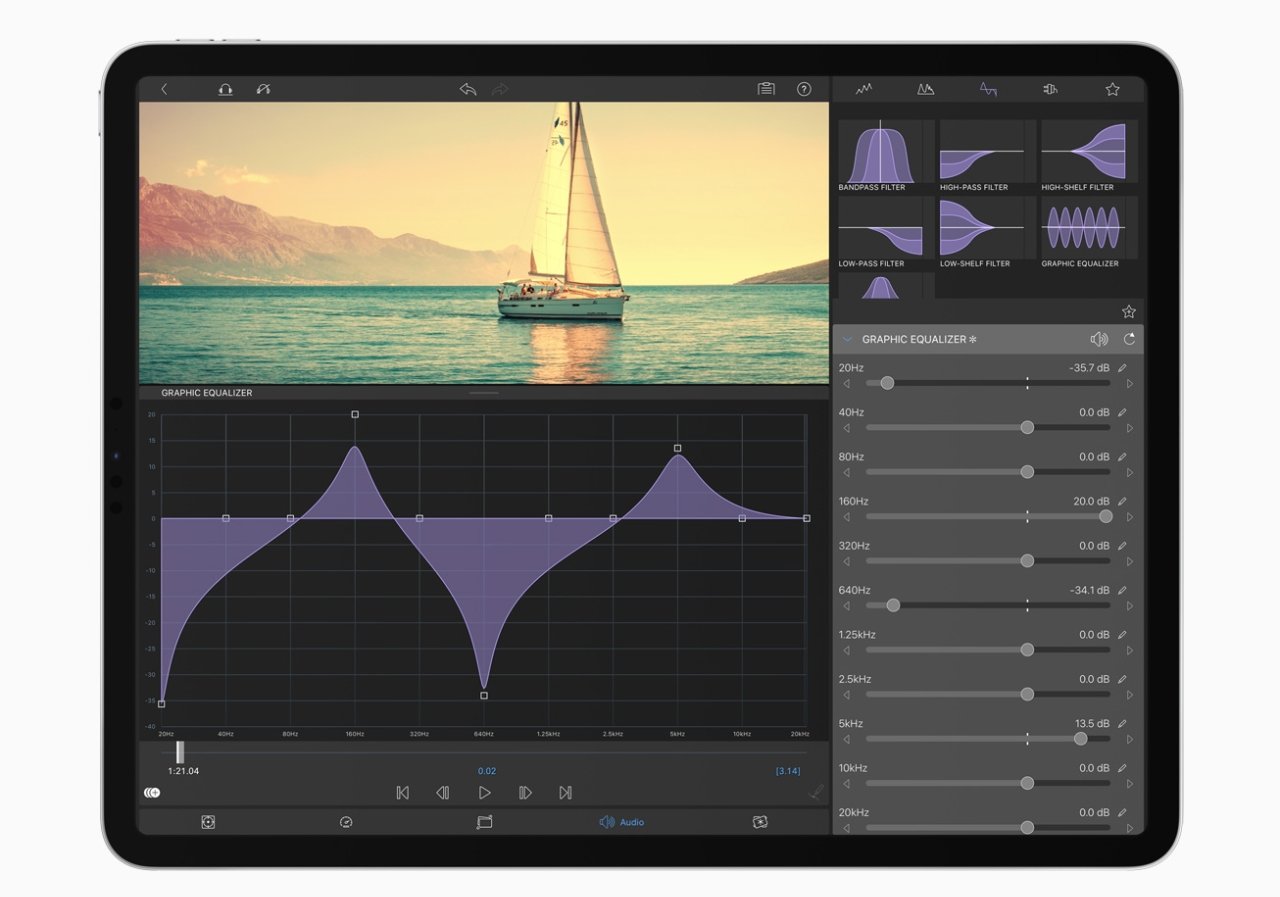This screenshot has width=1280, height=897.
Task: Edit the 640Hz value with pencil icon
Action: coord(1122,590)
